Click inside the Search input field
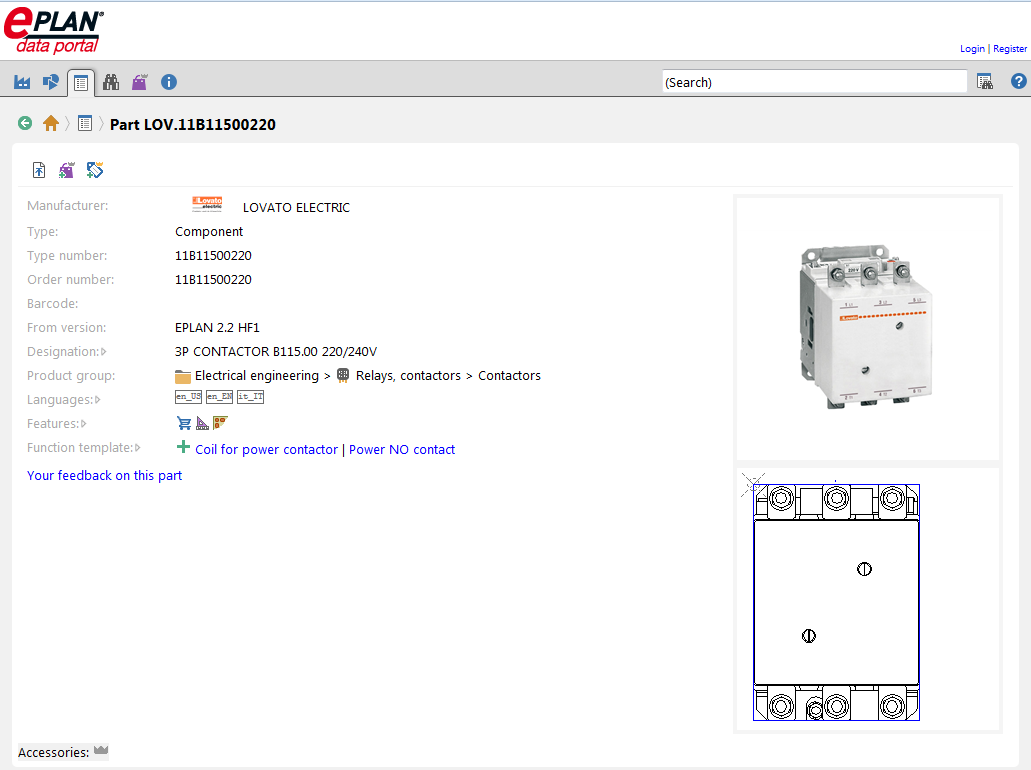This screenshot has height=770, width=1031. coord(814,82)
